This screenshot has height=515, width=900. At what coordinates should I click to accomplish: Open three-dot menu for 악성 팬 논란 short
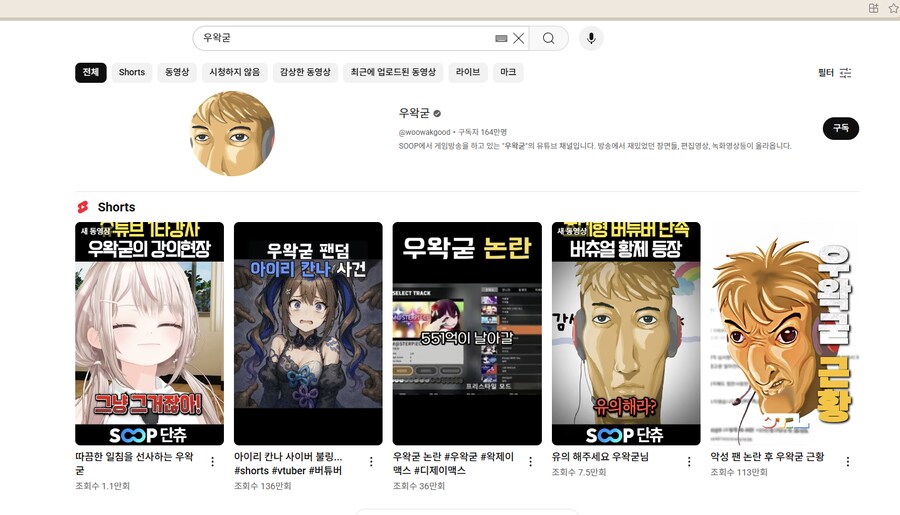point(847,462)
